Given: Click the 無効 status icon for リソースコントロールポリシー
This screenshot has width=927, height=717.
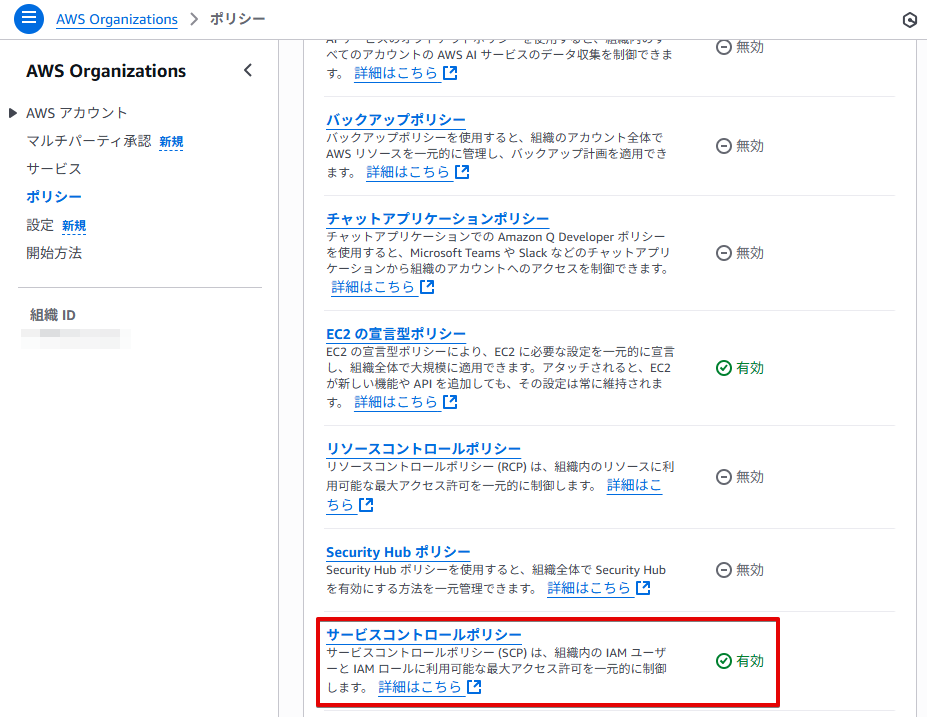Looking at the screenshot, I should 724,477.
